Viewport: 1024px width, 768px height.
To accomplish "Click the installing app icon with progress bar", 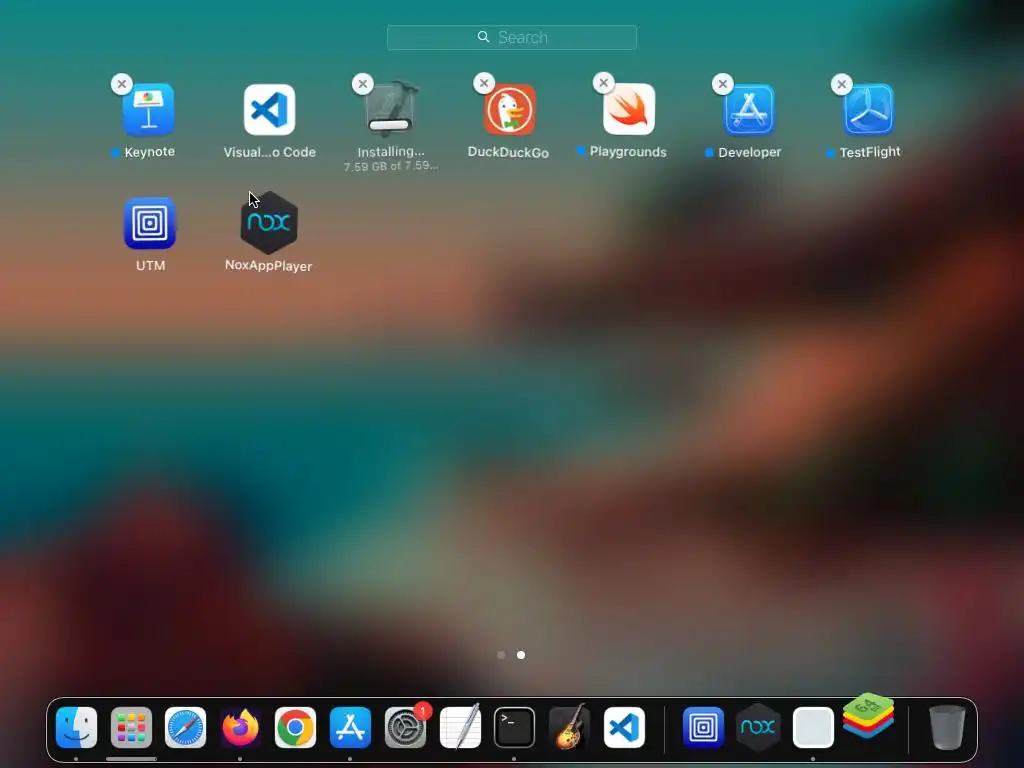I will coord(390,110).
